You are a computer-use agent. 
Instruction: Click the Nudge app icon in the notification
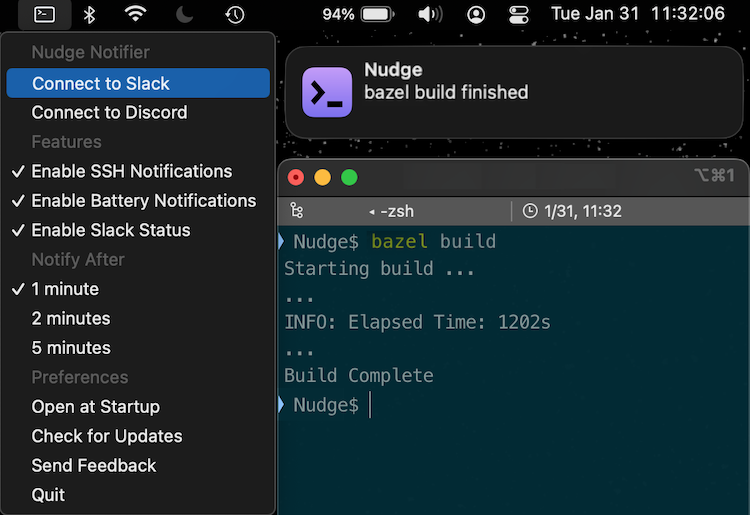[327, 92]
